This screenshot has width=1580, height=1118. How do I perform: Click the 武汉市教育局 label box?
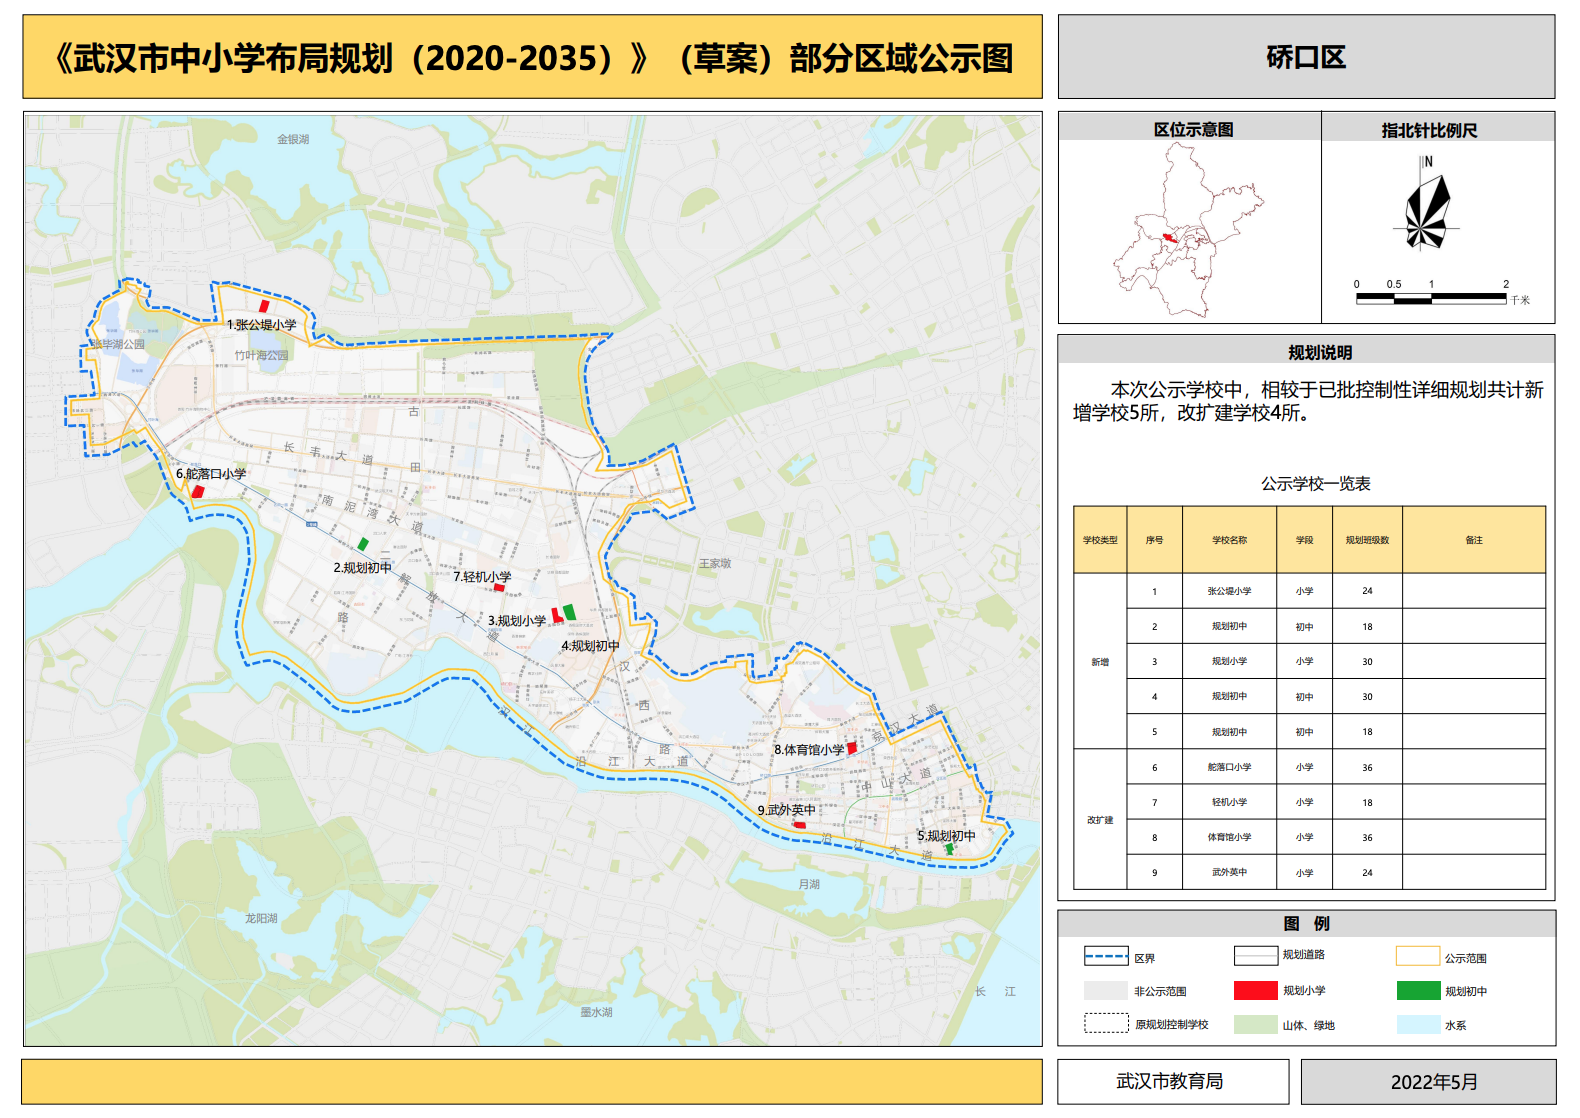tap(1172, 1082)
